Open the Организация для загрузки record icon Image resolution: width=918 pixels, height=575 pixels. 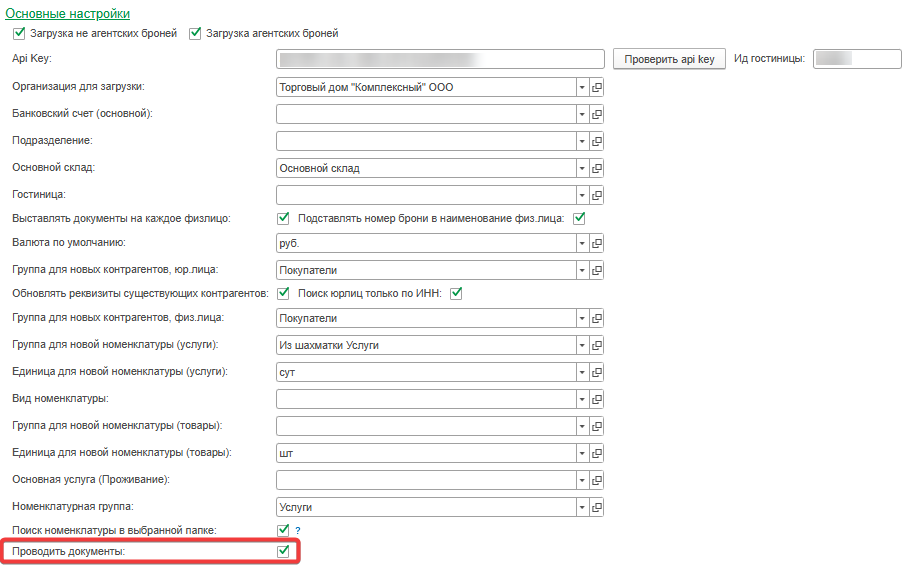pyautogui.click(x=597, y=87)
